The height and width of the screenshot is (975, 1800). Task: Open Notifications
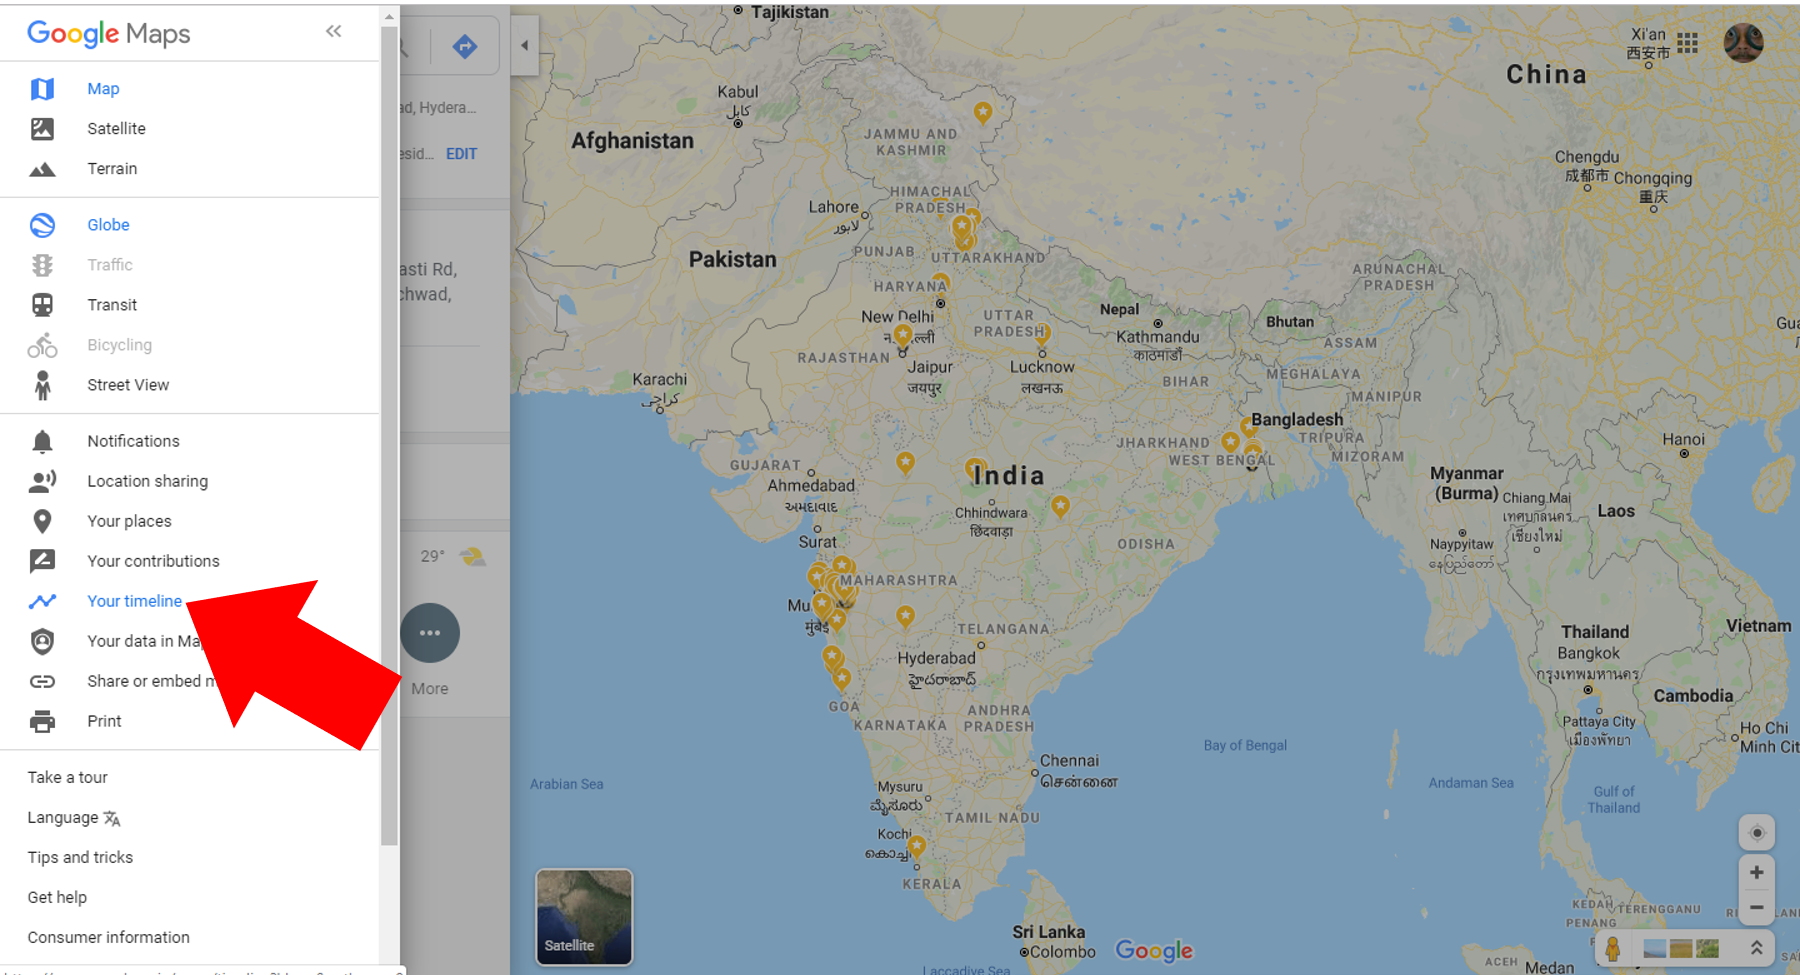tap(133, 441)
